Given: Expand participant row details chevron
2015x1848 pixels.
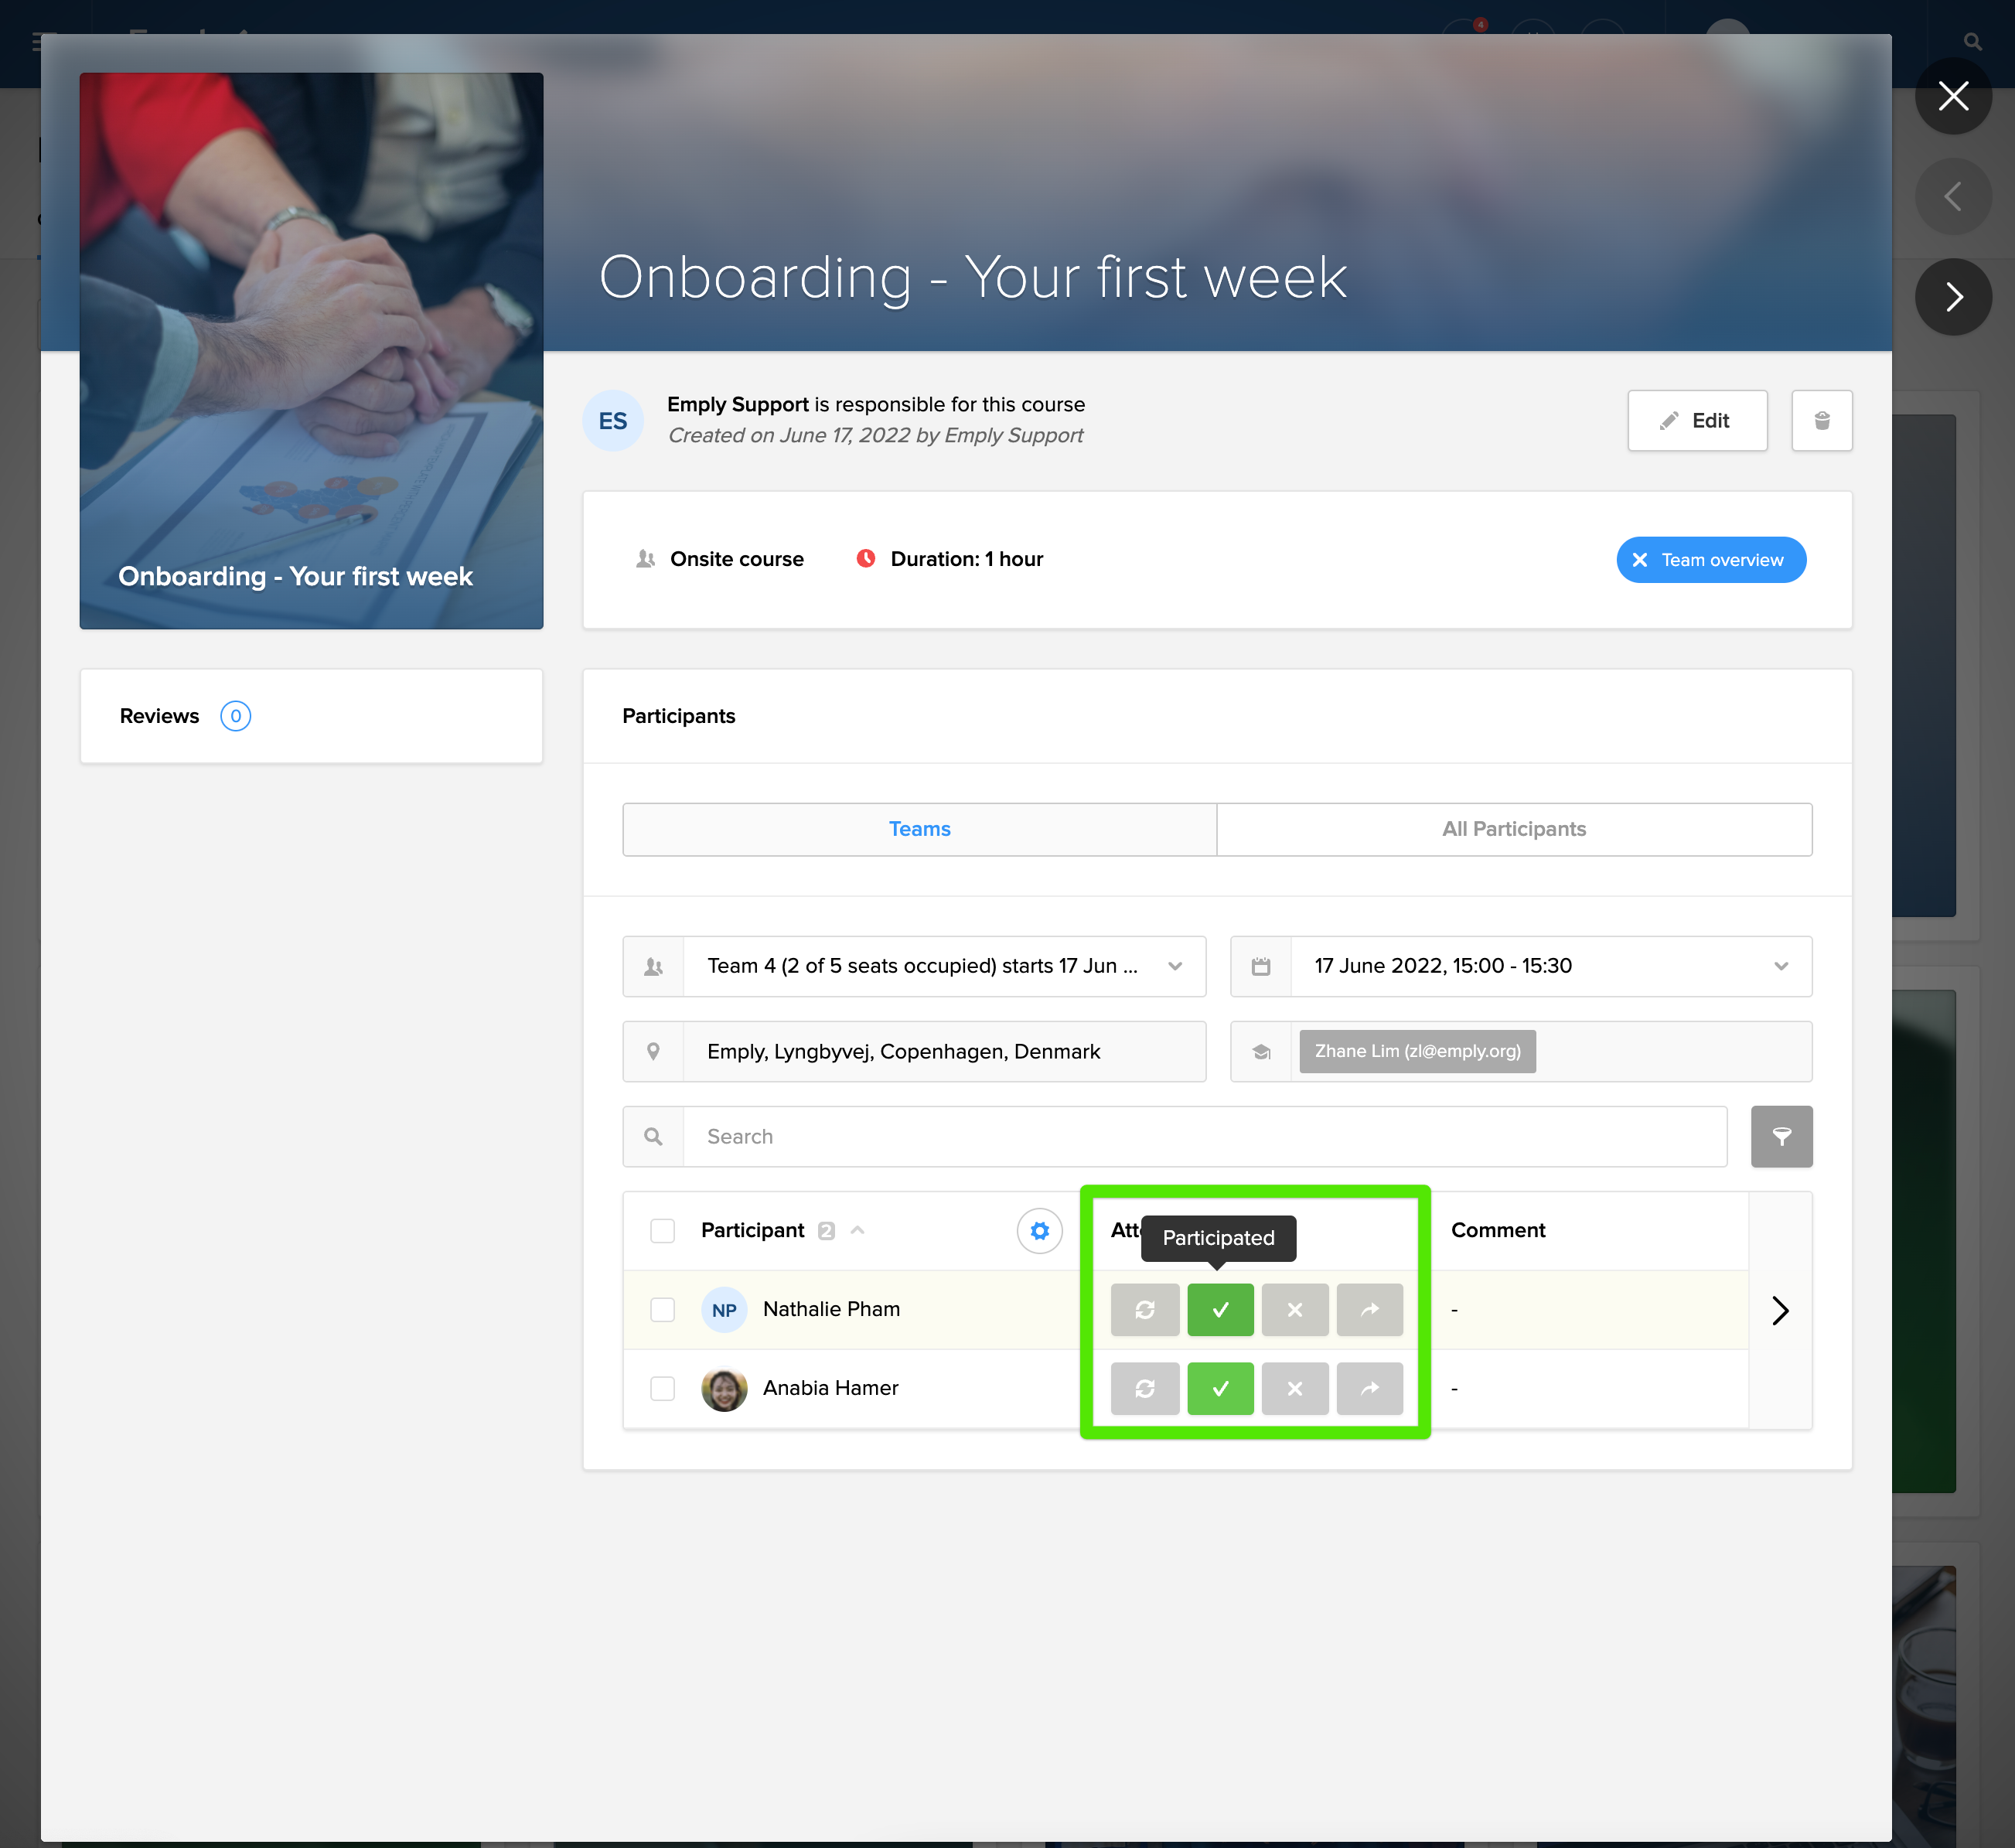Looking at the screenshot, I should 1779,1310.
